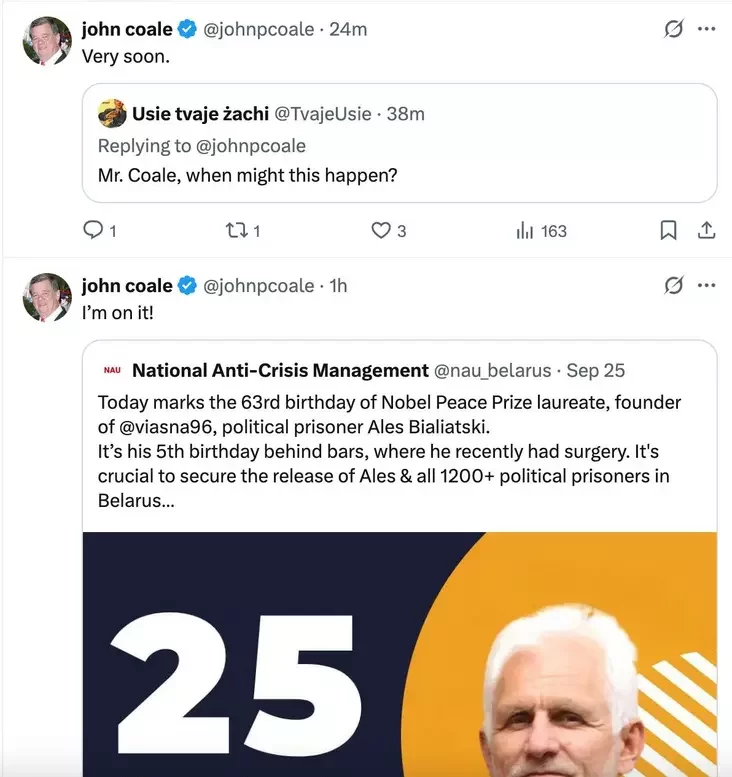
Task: Open quoted tweet by Usie tvaje žachi
Action: 400,160
